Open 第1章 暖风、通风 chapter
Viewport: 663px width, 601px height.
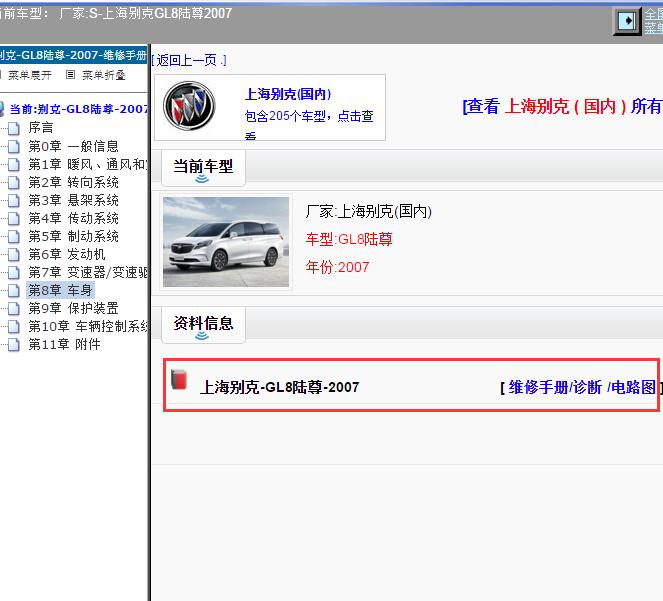point(88,164)
